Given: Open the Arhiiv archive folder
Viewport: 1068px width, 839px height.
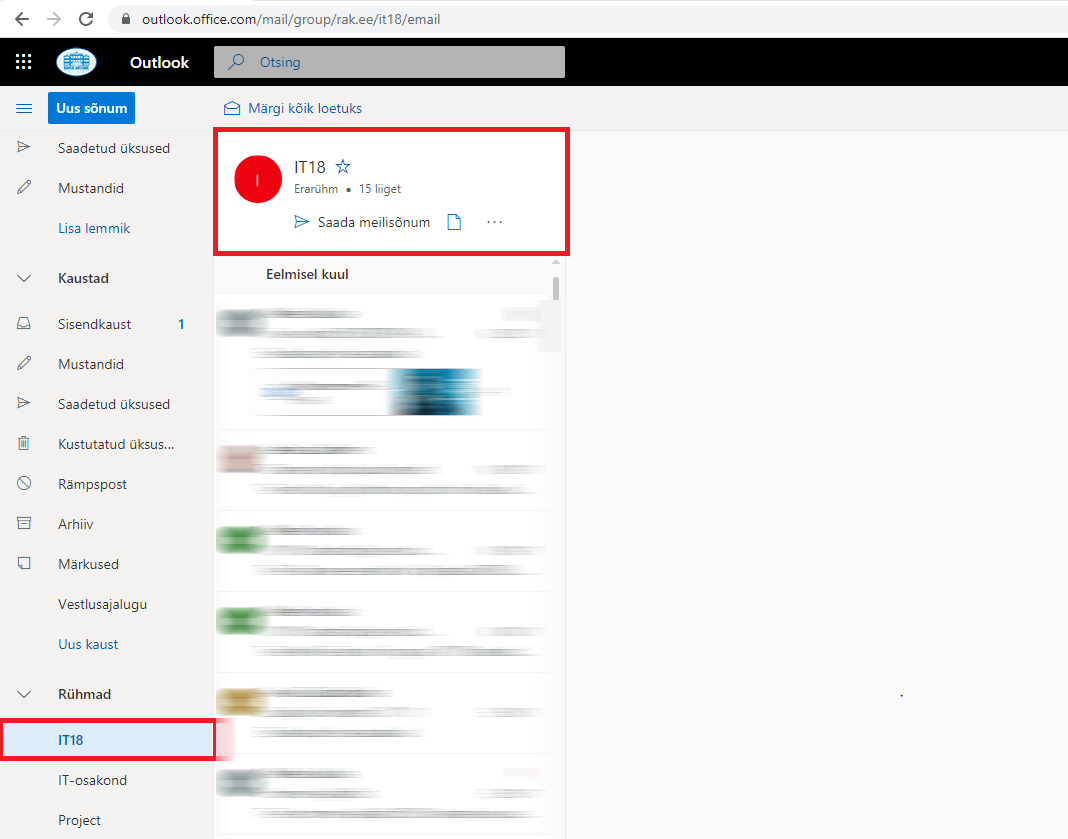Looking at the screenshot, I should point(75,524).
